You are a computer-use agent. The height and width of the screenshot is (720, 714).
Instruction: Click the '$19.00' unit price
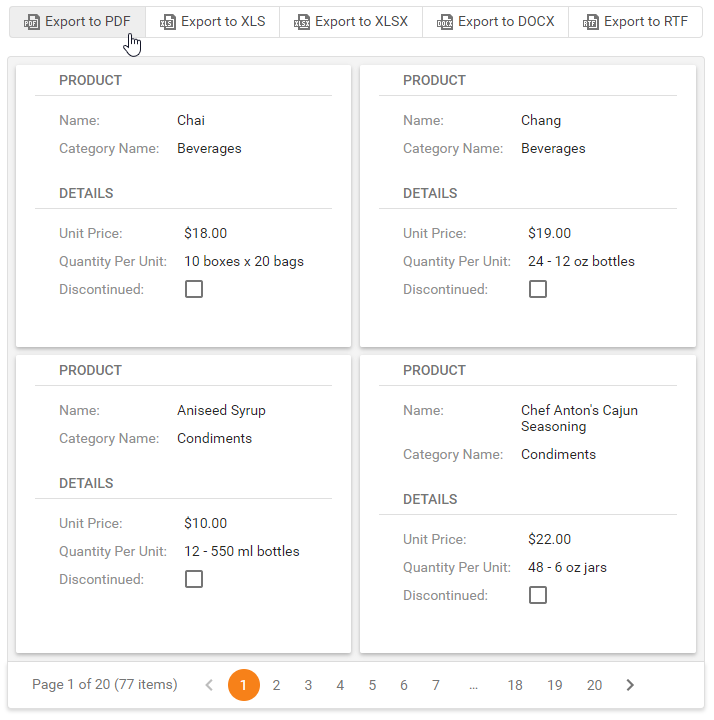[549, 233]
